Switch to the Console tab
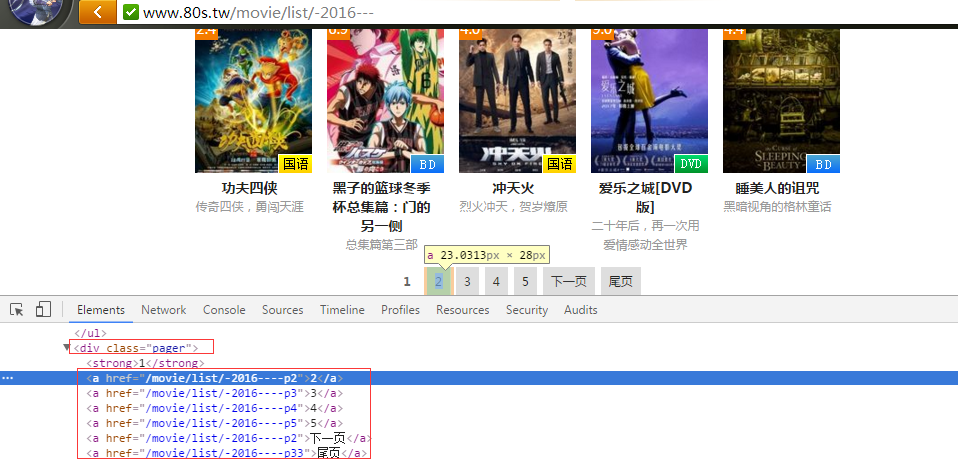The image size is (958, 461). point(224,310)
